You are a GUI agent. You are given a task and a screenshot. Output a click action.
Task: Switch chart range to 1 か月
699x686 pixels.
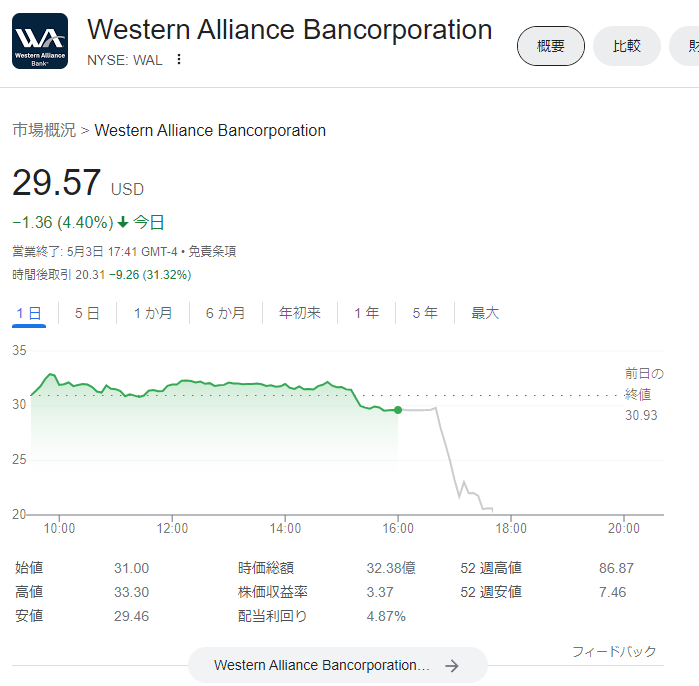pyautogui.click(x=153, y=313)
